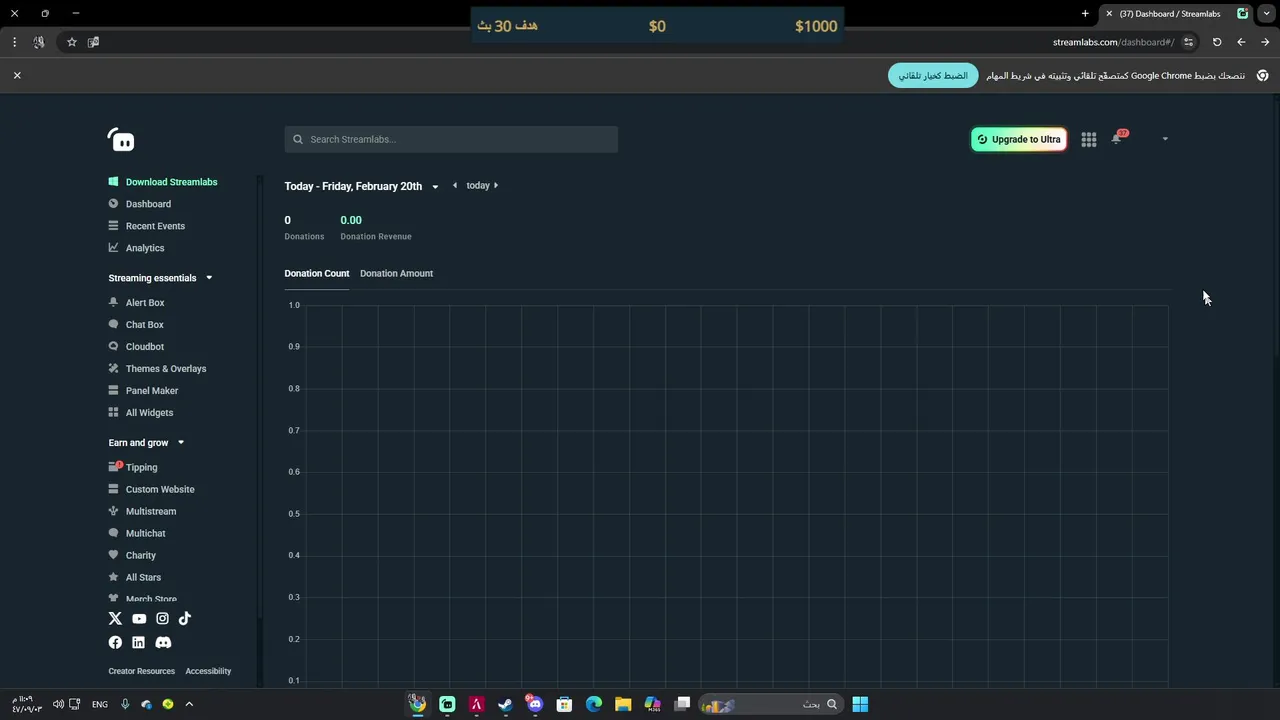
Task: Open Creator Resources link
Action: click(141, 671)
